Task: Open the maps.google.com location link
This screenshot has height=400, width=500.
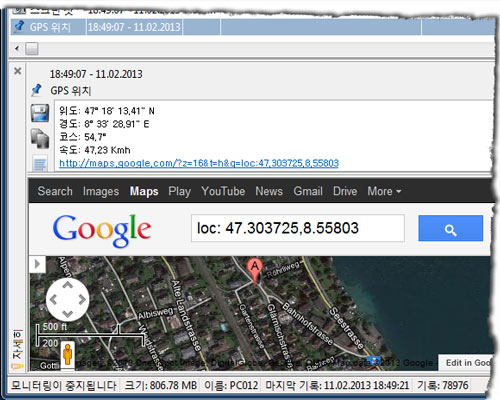Action: (199, 163)
